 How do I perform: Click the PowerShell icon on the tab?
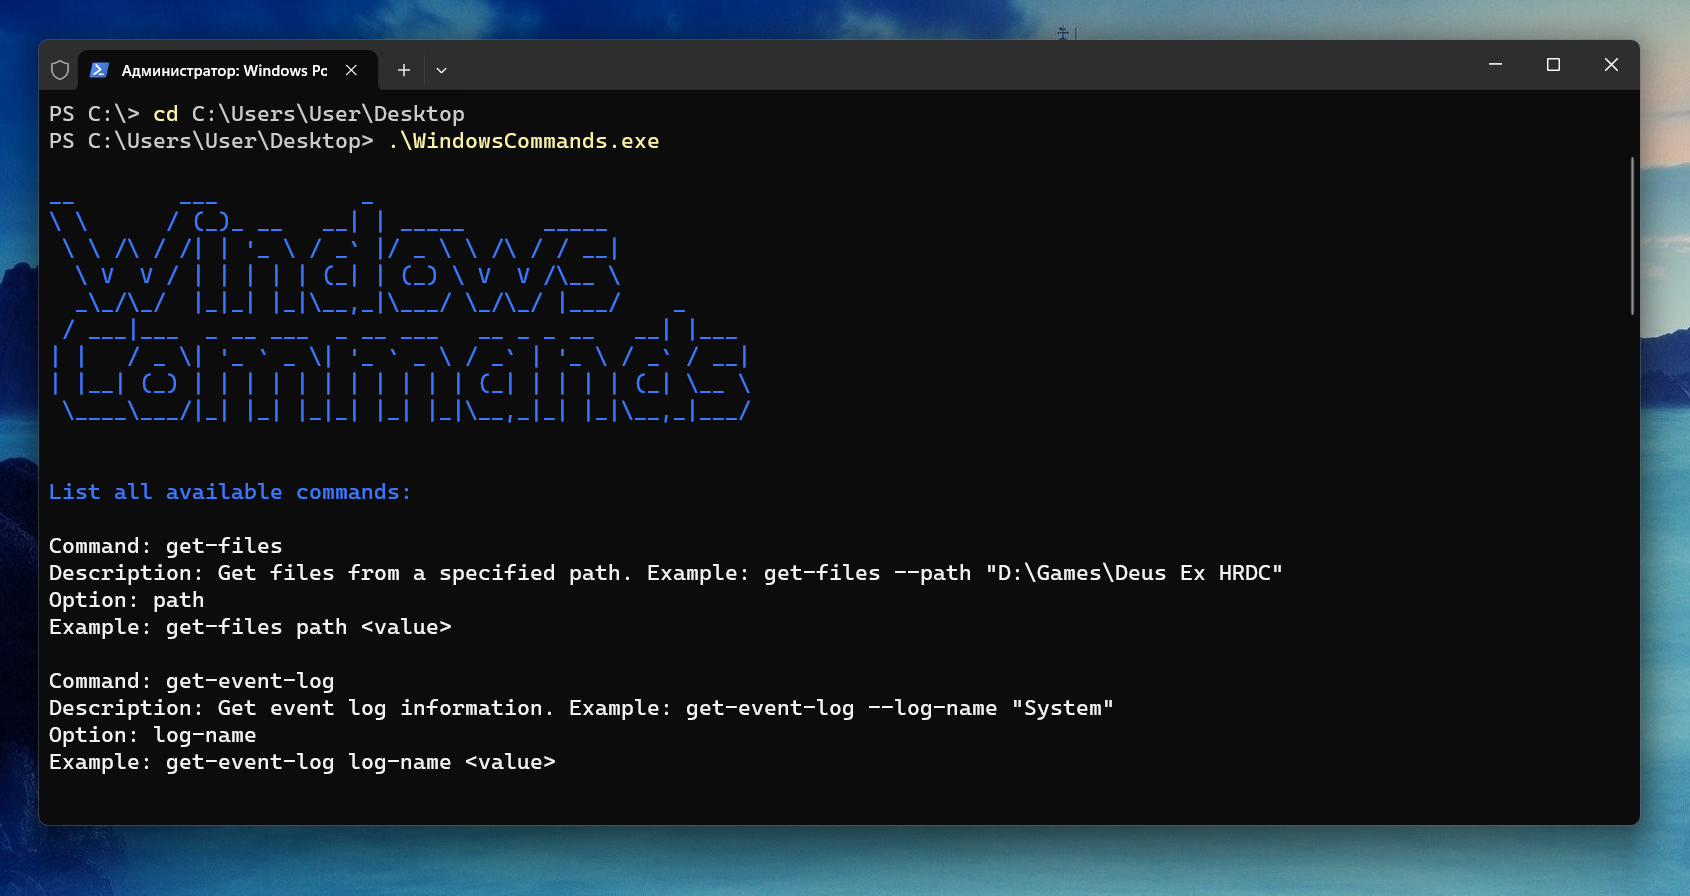click(99, 70)
